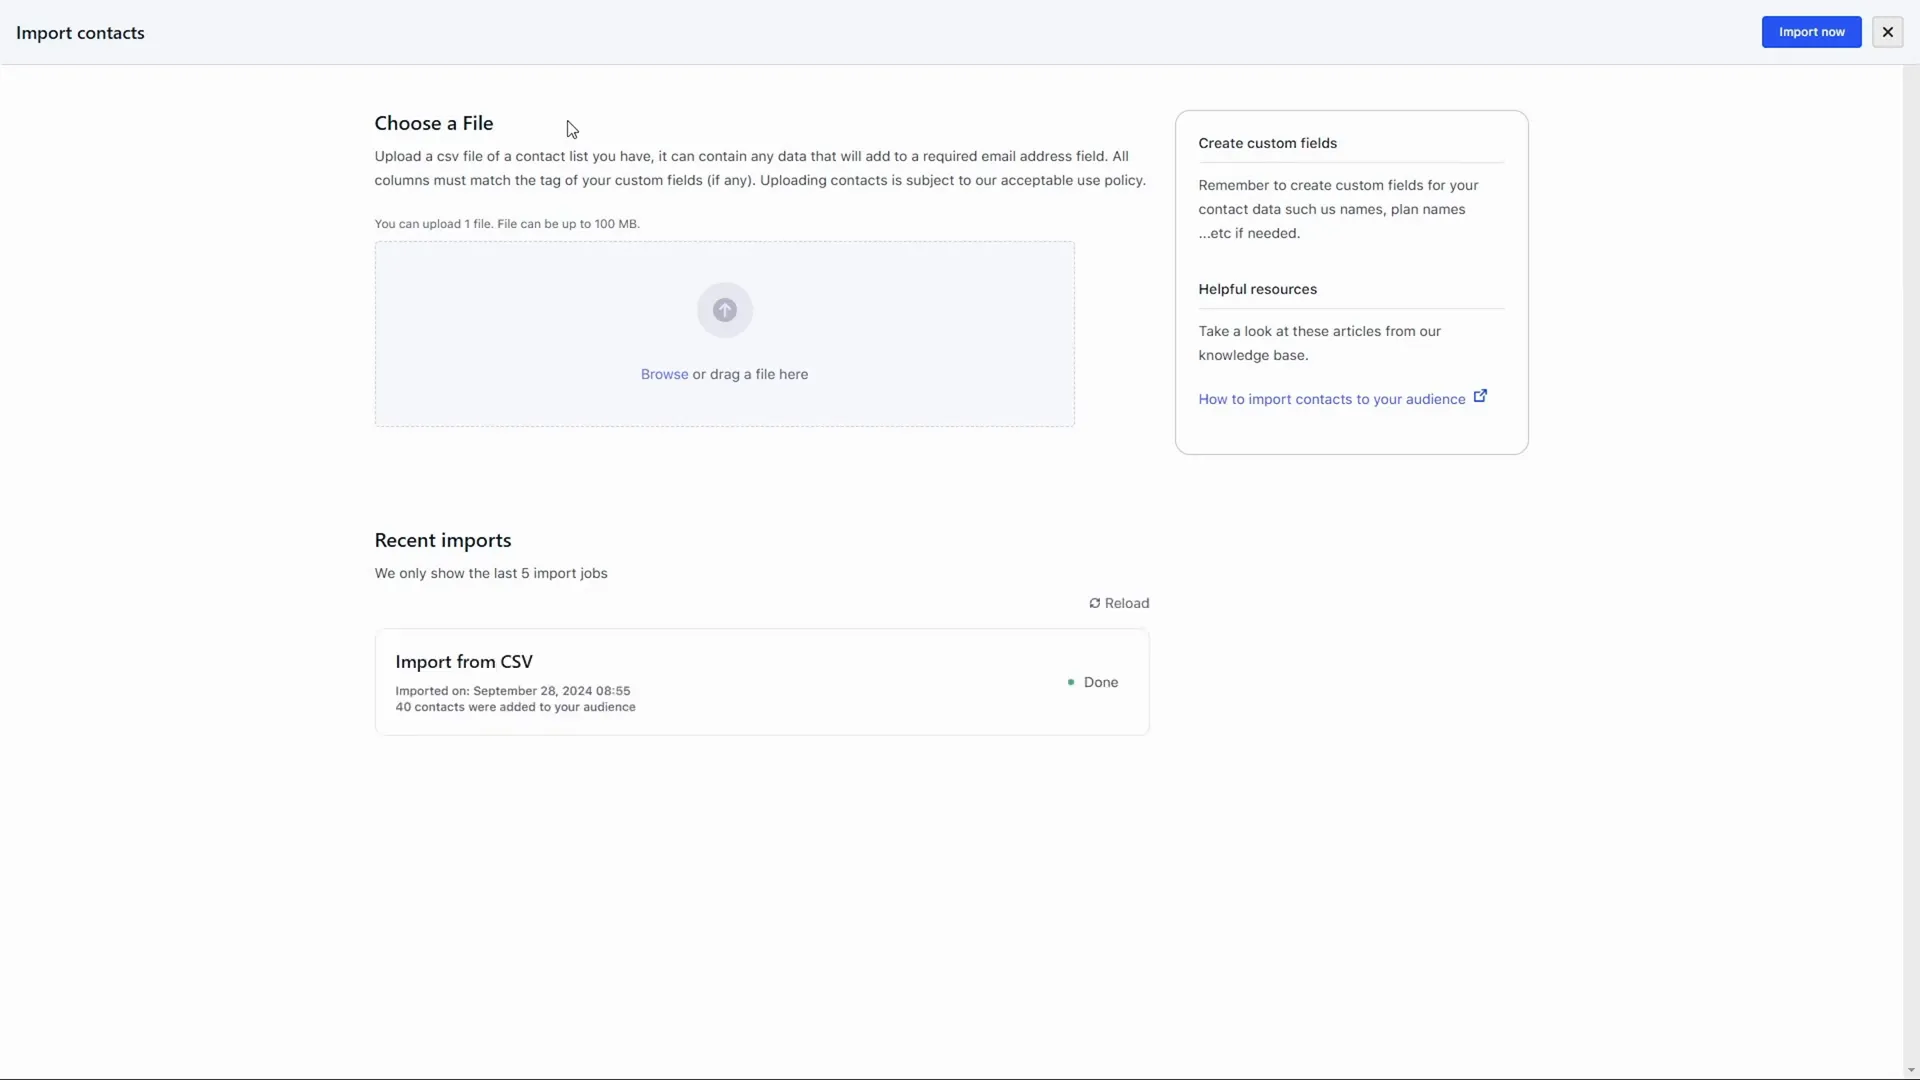Close the Import contacts dialog

click(1887, 32)
